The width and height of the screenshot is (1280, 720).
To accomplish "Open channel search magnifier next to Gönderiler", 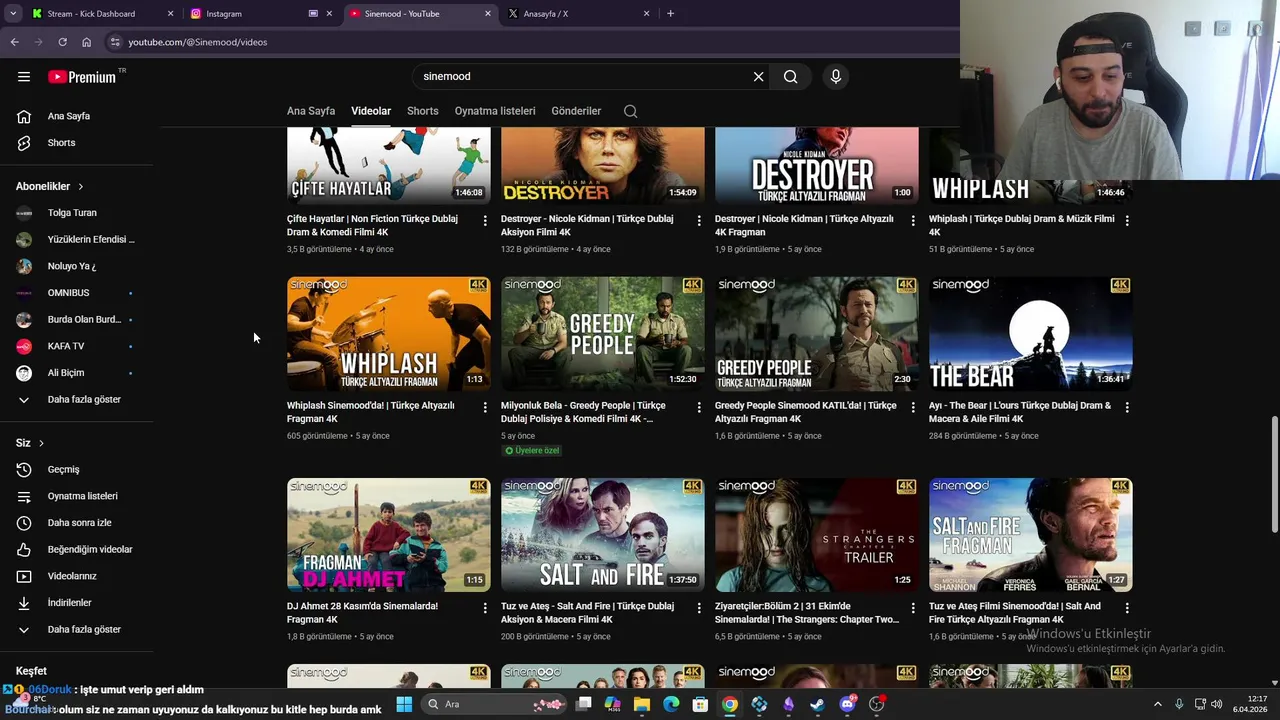I will click(630, 111).
